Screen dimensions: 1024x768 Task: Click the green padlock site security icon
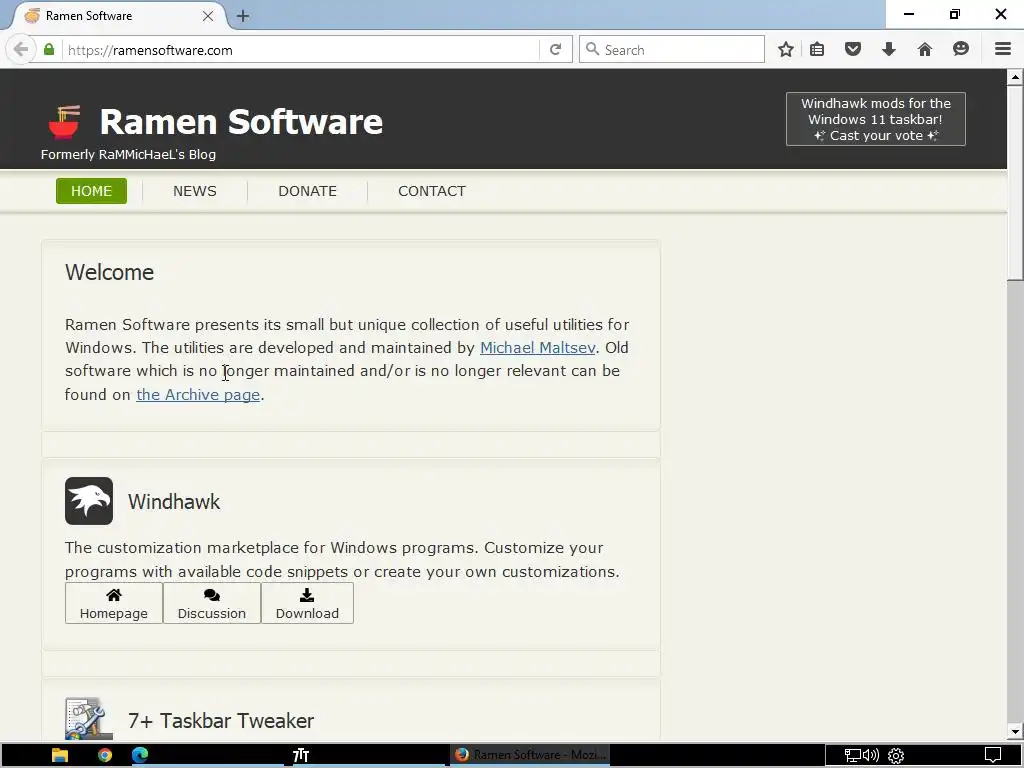click(49, 50)
